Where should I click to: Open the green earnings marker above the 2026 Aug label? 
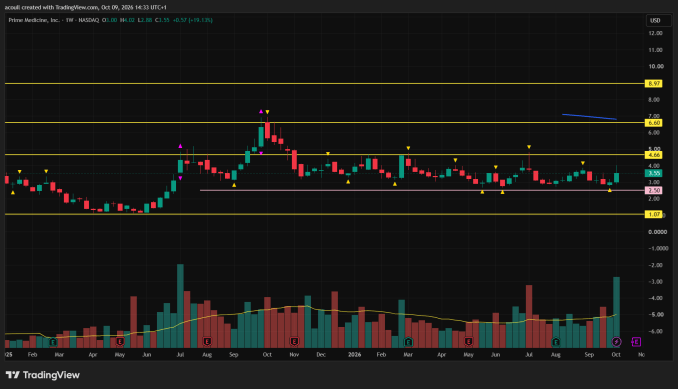click(556, 342)
